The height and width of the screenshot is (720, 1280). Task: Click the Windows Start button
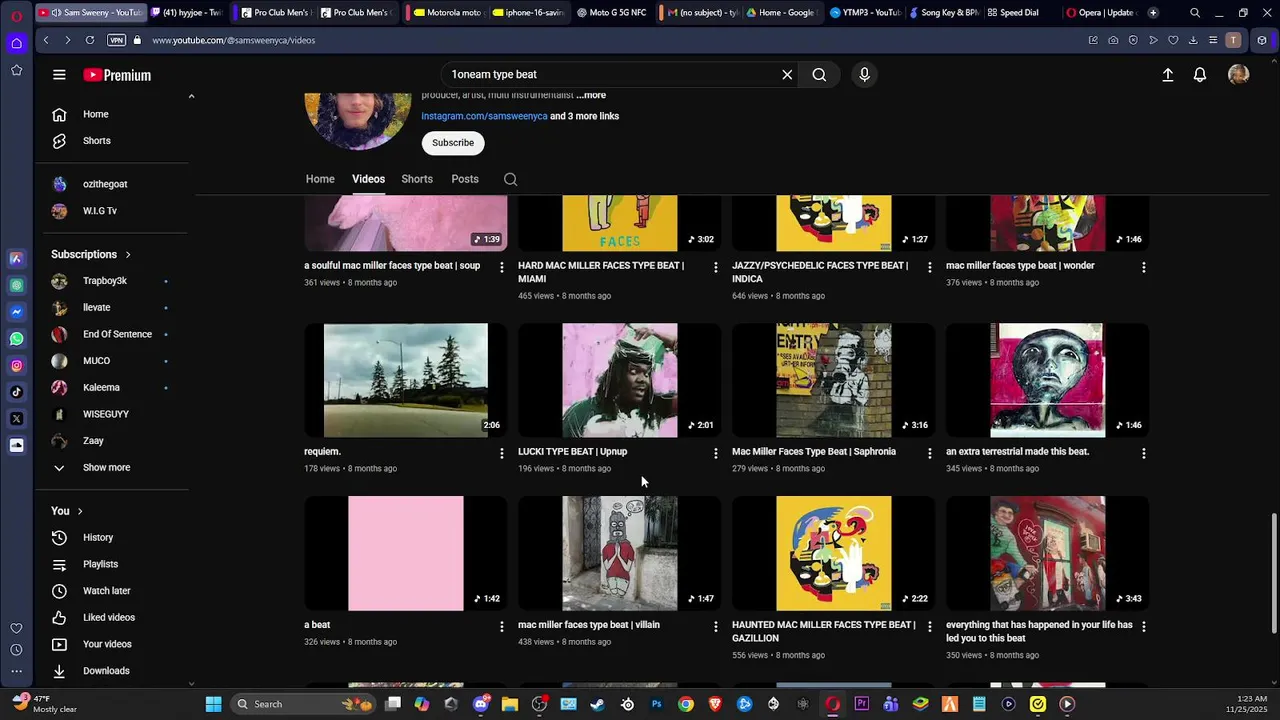213,704
